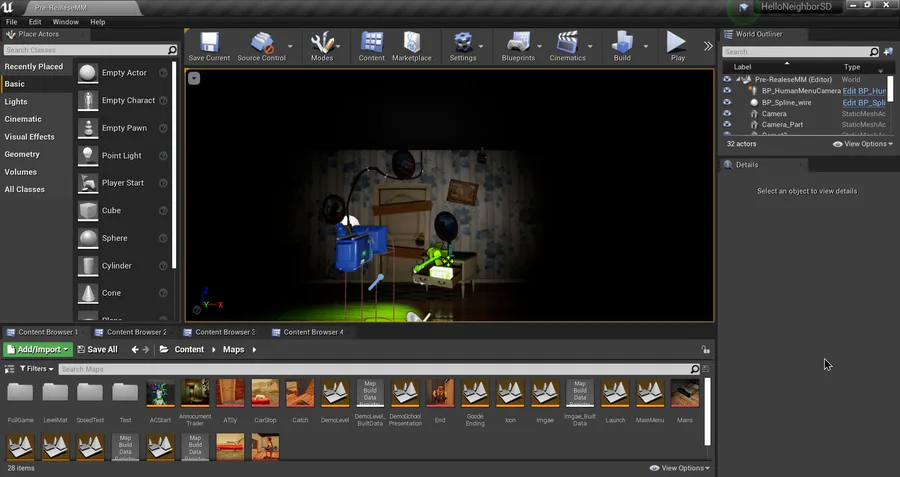The image size is (900, 477).
Task: Toggle visibility of the Camera actor
Action: [727, 113]
